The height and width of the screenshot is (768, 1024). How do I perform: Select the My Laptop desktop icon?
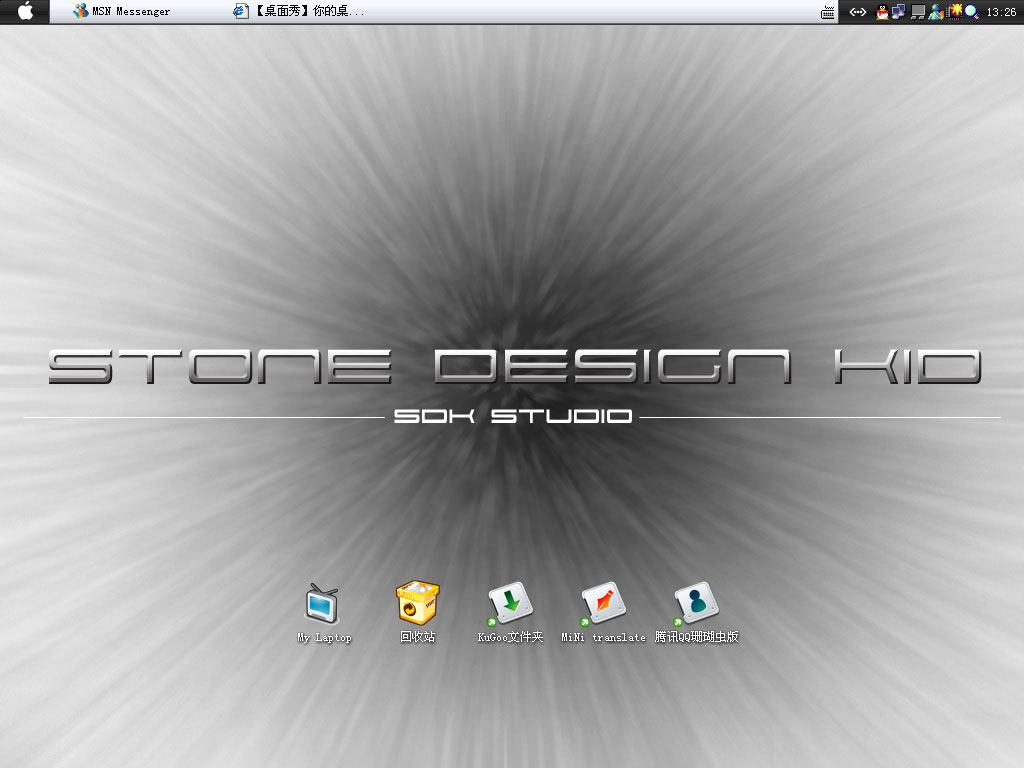tap(324, 613)
